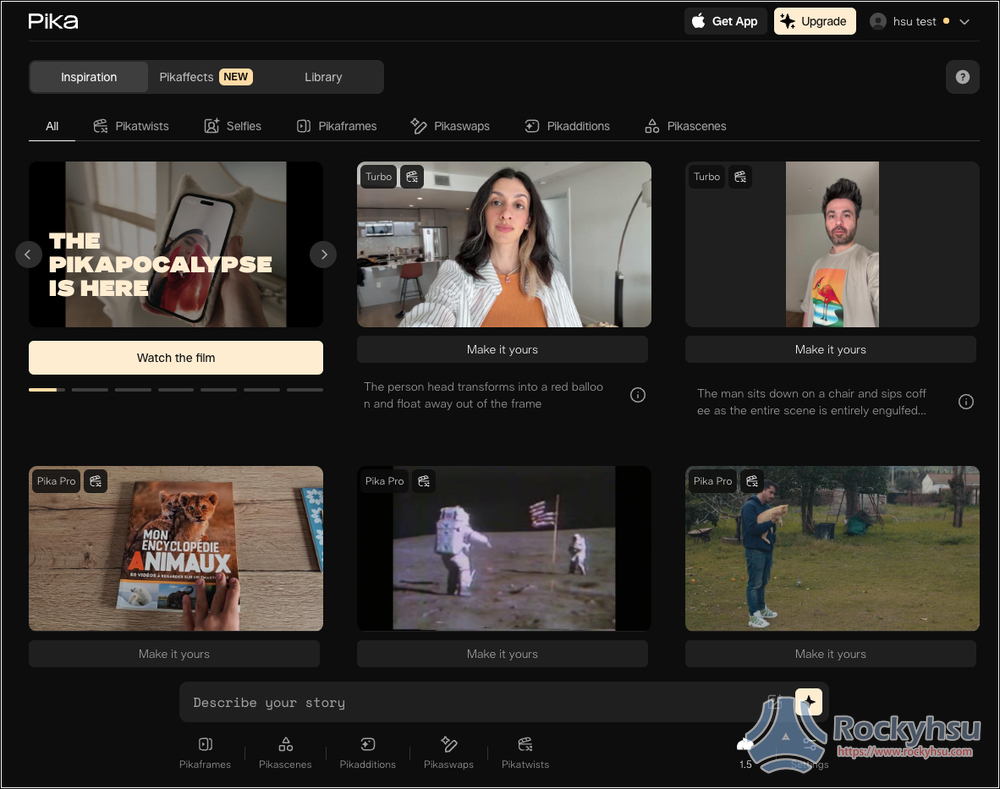Image resolution: width=1000 pixels, height=789 pixels.
Task: Click the Get App button
Action: 725,21
